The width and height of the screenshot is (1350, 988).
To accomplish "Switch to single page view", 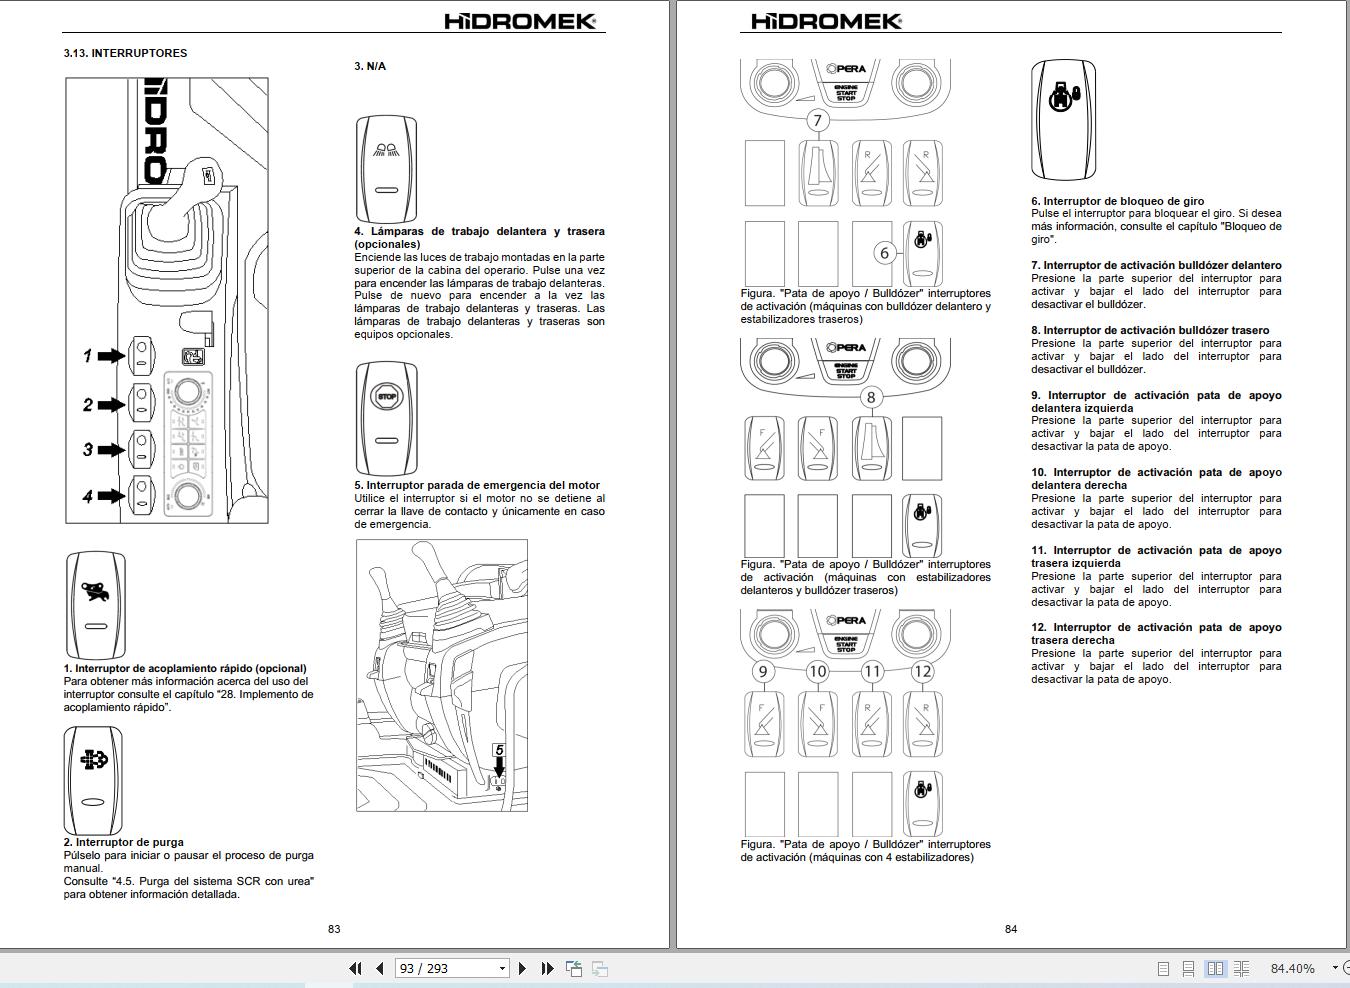I will (x=1163, y=968).
